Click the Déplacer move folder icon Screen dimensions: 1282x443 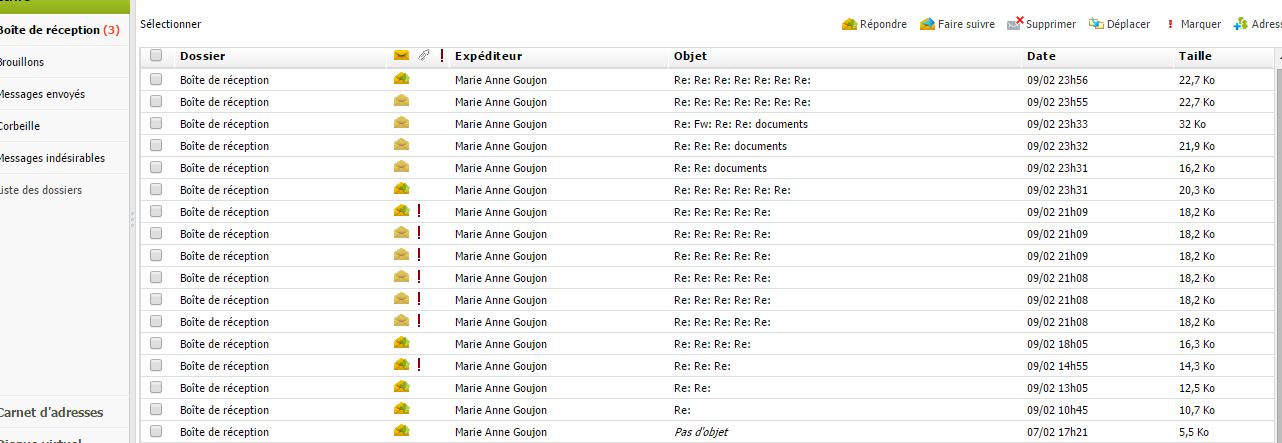1096,24
